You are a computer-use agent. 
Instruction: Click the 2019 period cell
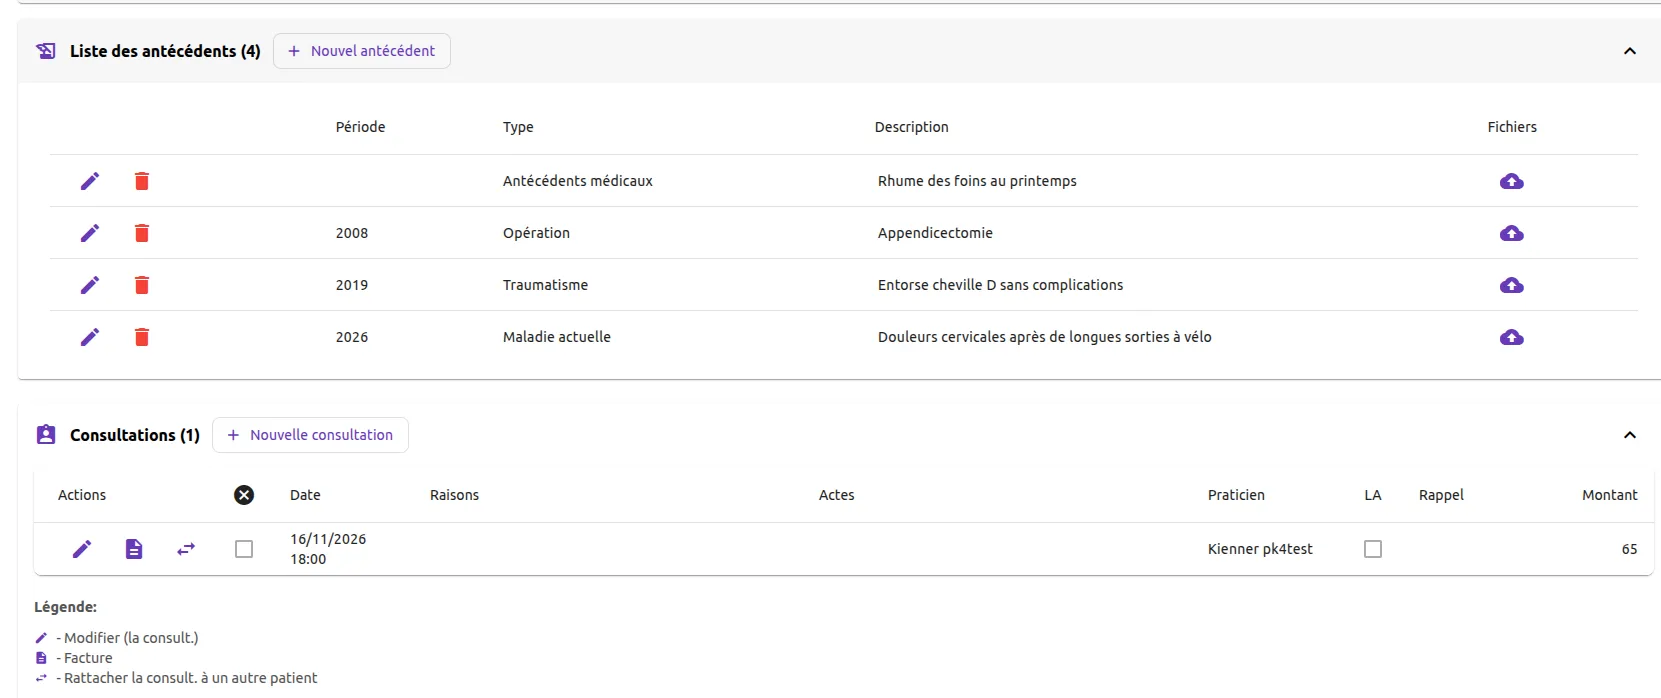point(352,285)
